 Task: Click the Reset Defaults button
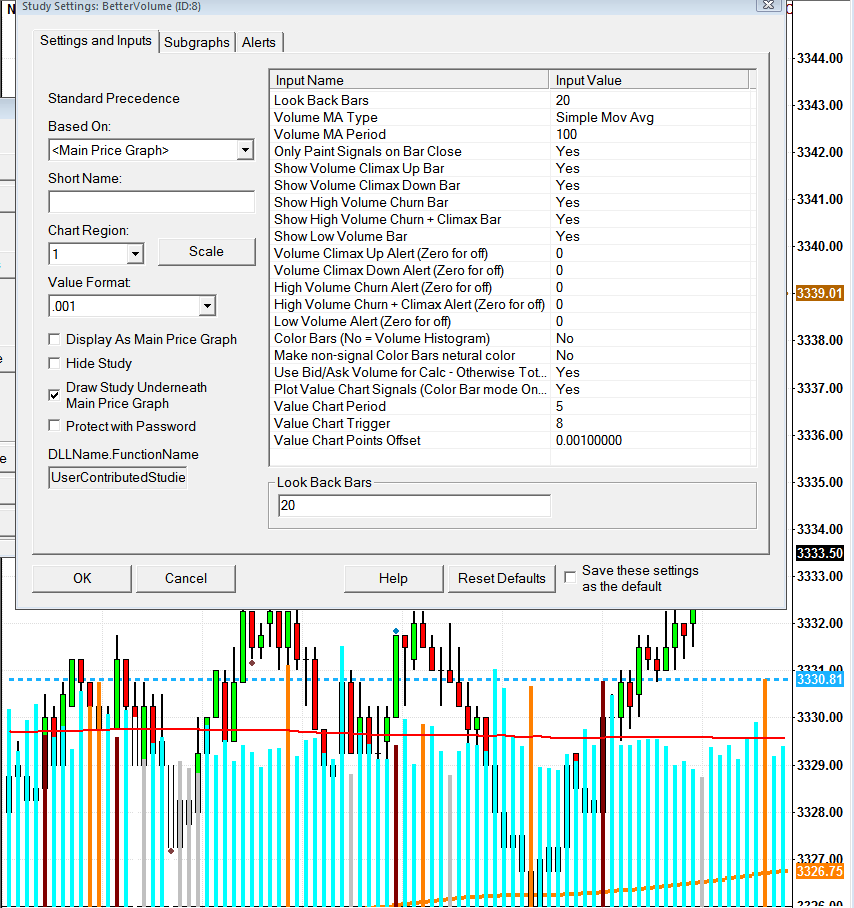point(501,578)
